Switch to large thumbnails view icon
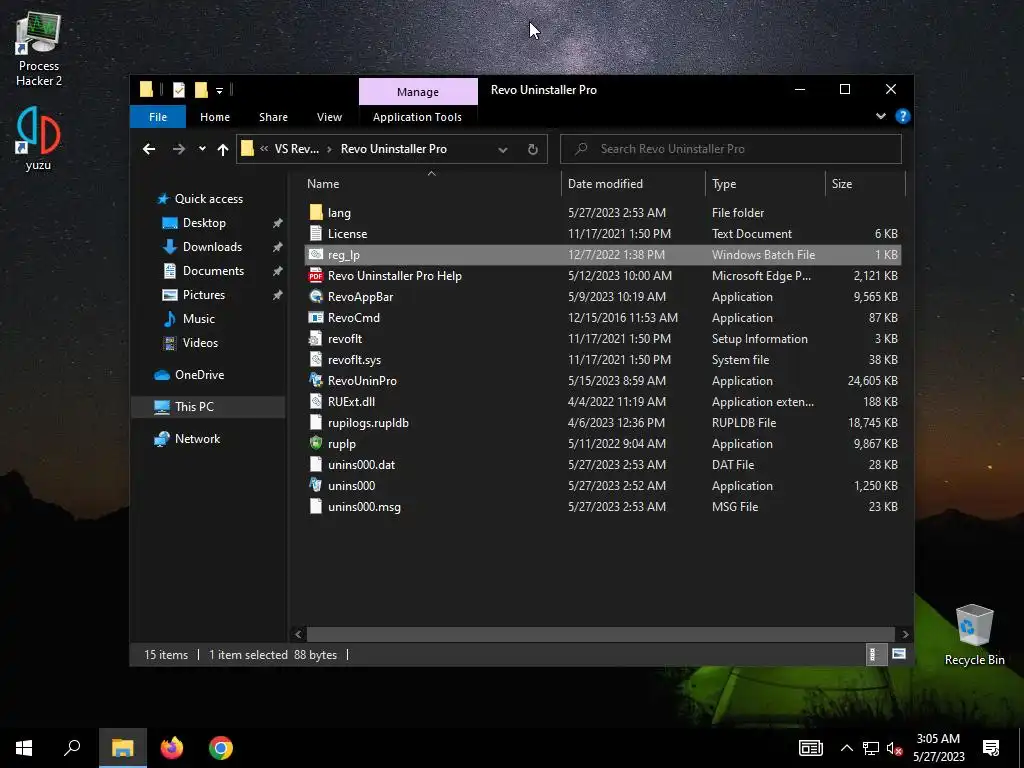The image size is (1024, 768). pos(899,654)
